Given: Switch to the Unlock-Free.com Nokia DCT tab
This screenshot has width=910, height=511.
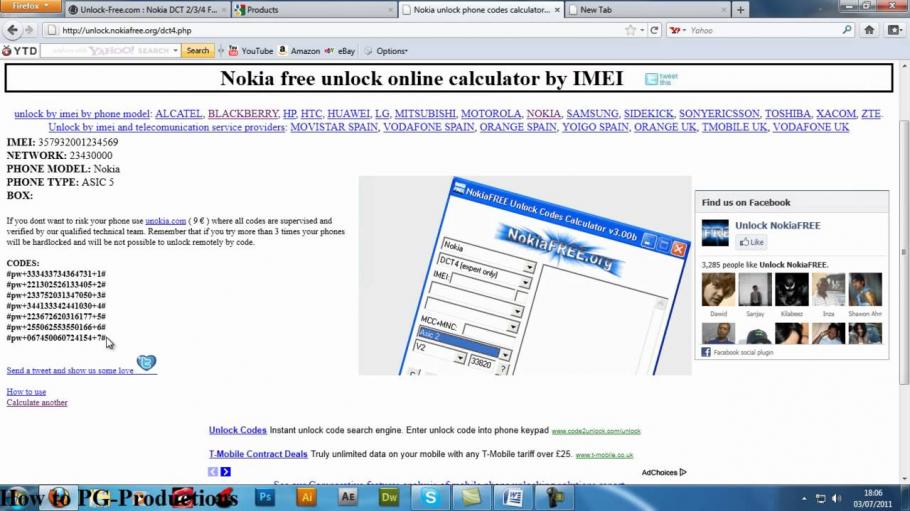Looking at the screenshot, I should tap(146, 10).
